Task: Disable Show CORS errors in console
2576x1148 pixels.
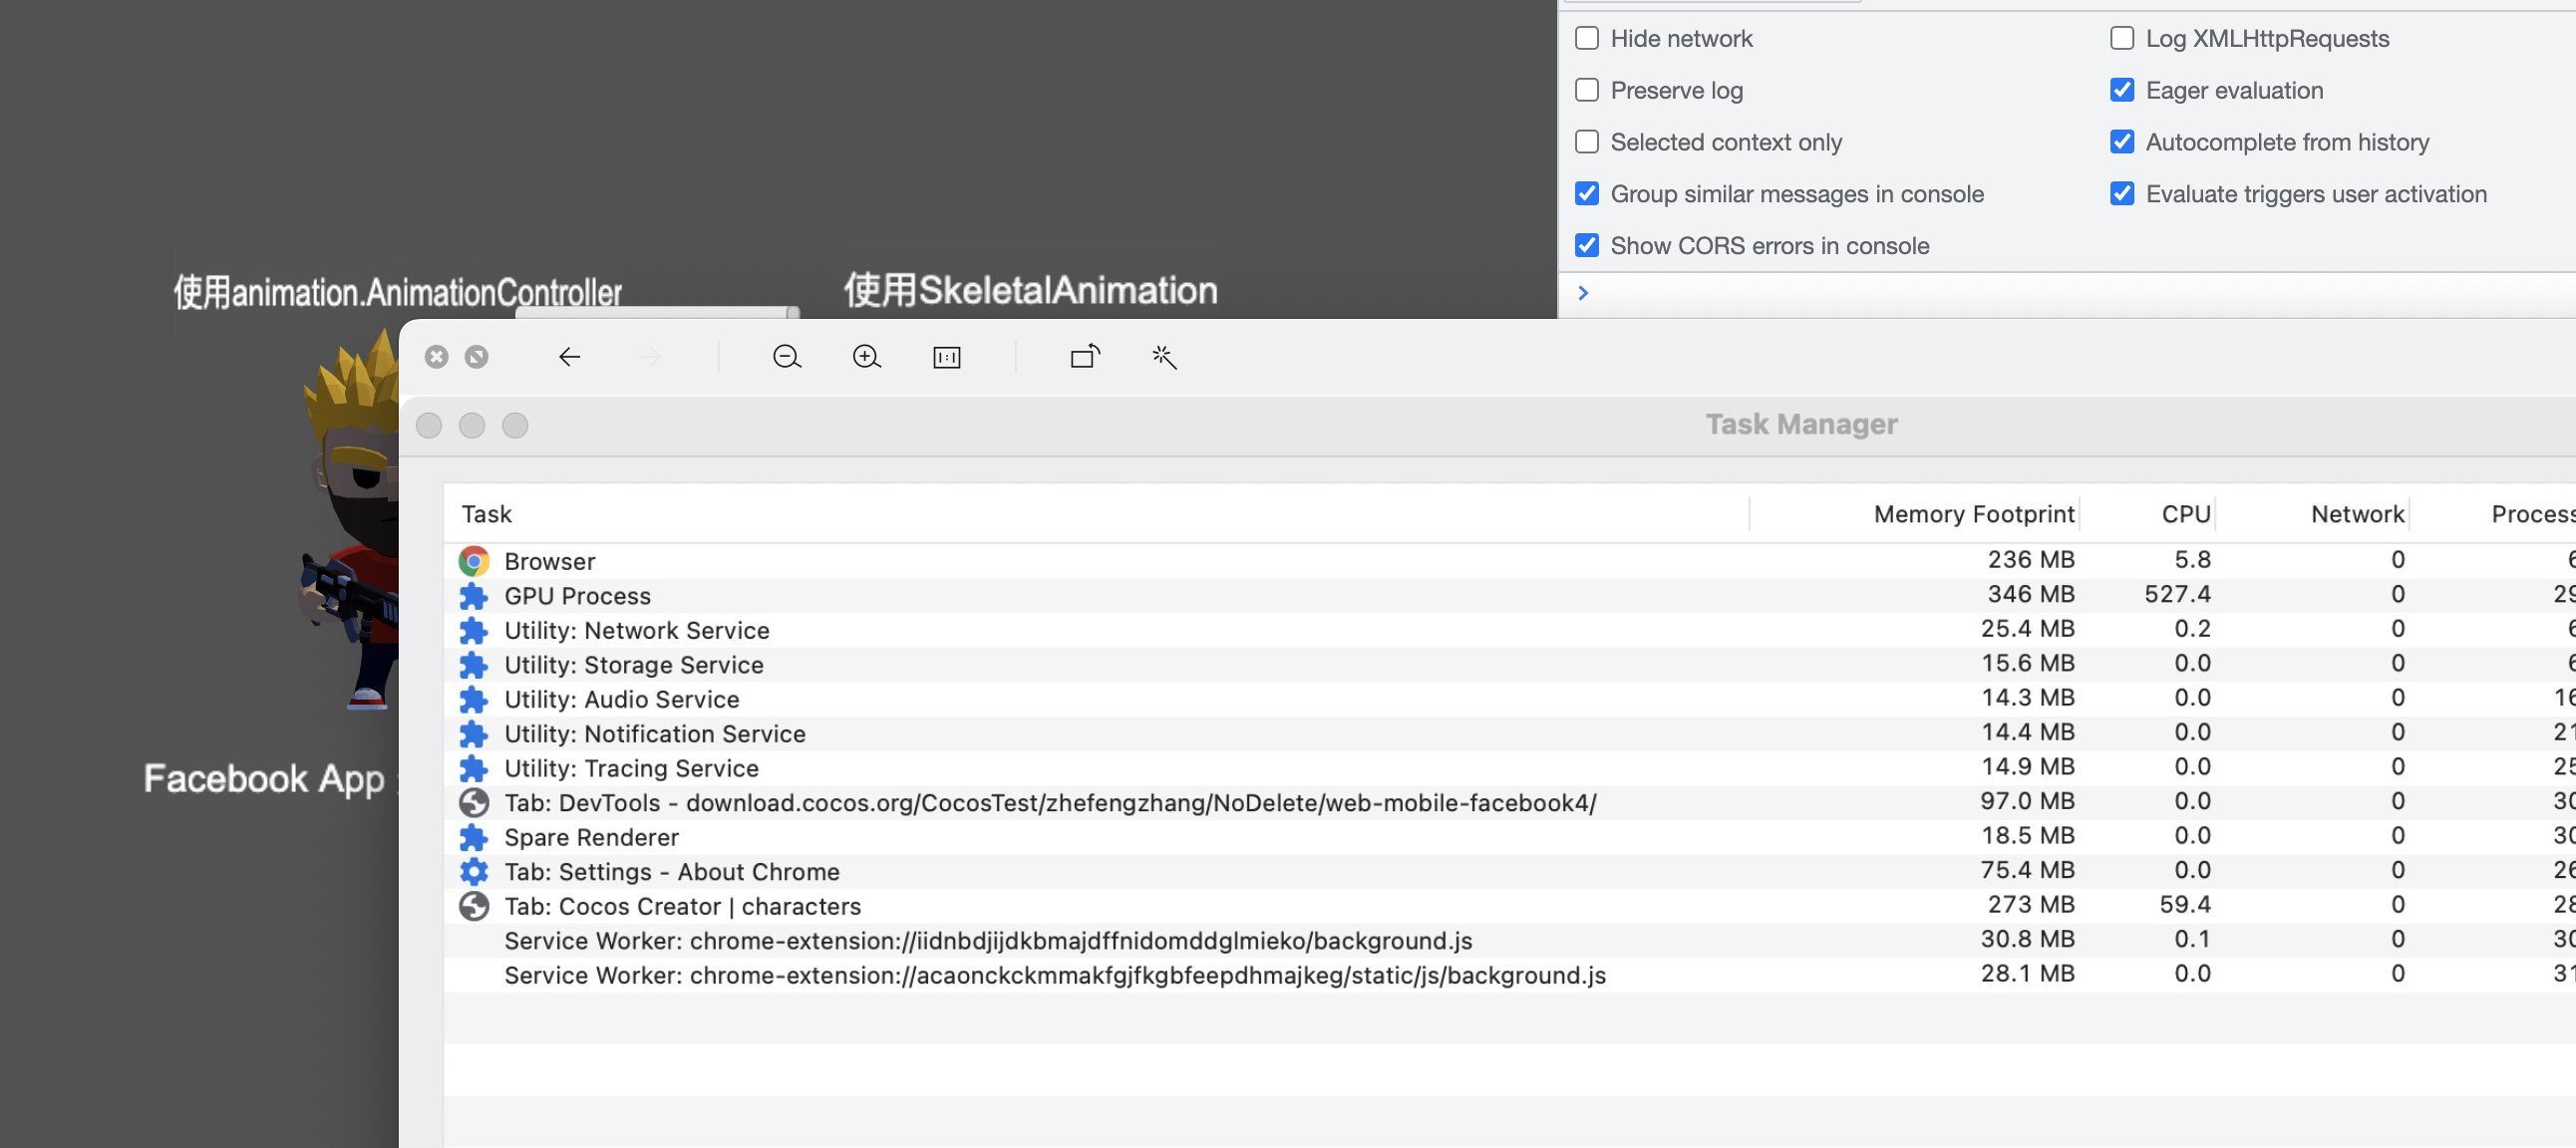Action: coord(1587,245)
